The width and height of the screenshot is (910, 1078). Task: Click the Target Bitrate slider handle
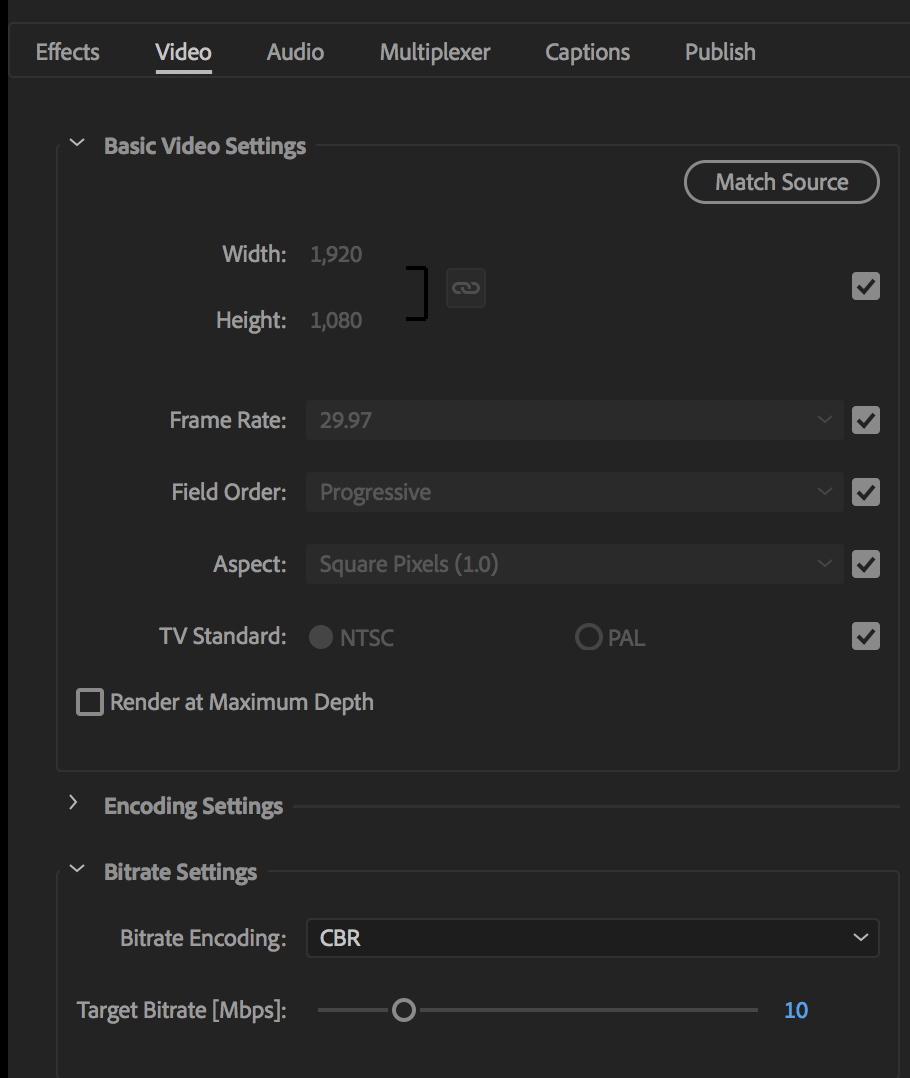[404, 1010]
